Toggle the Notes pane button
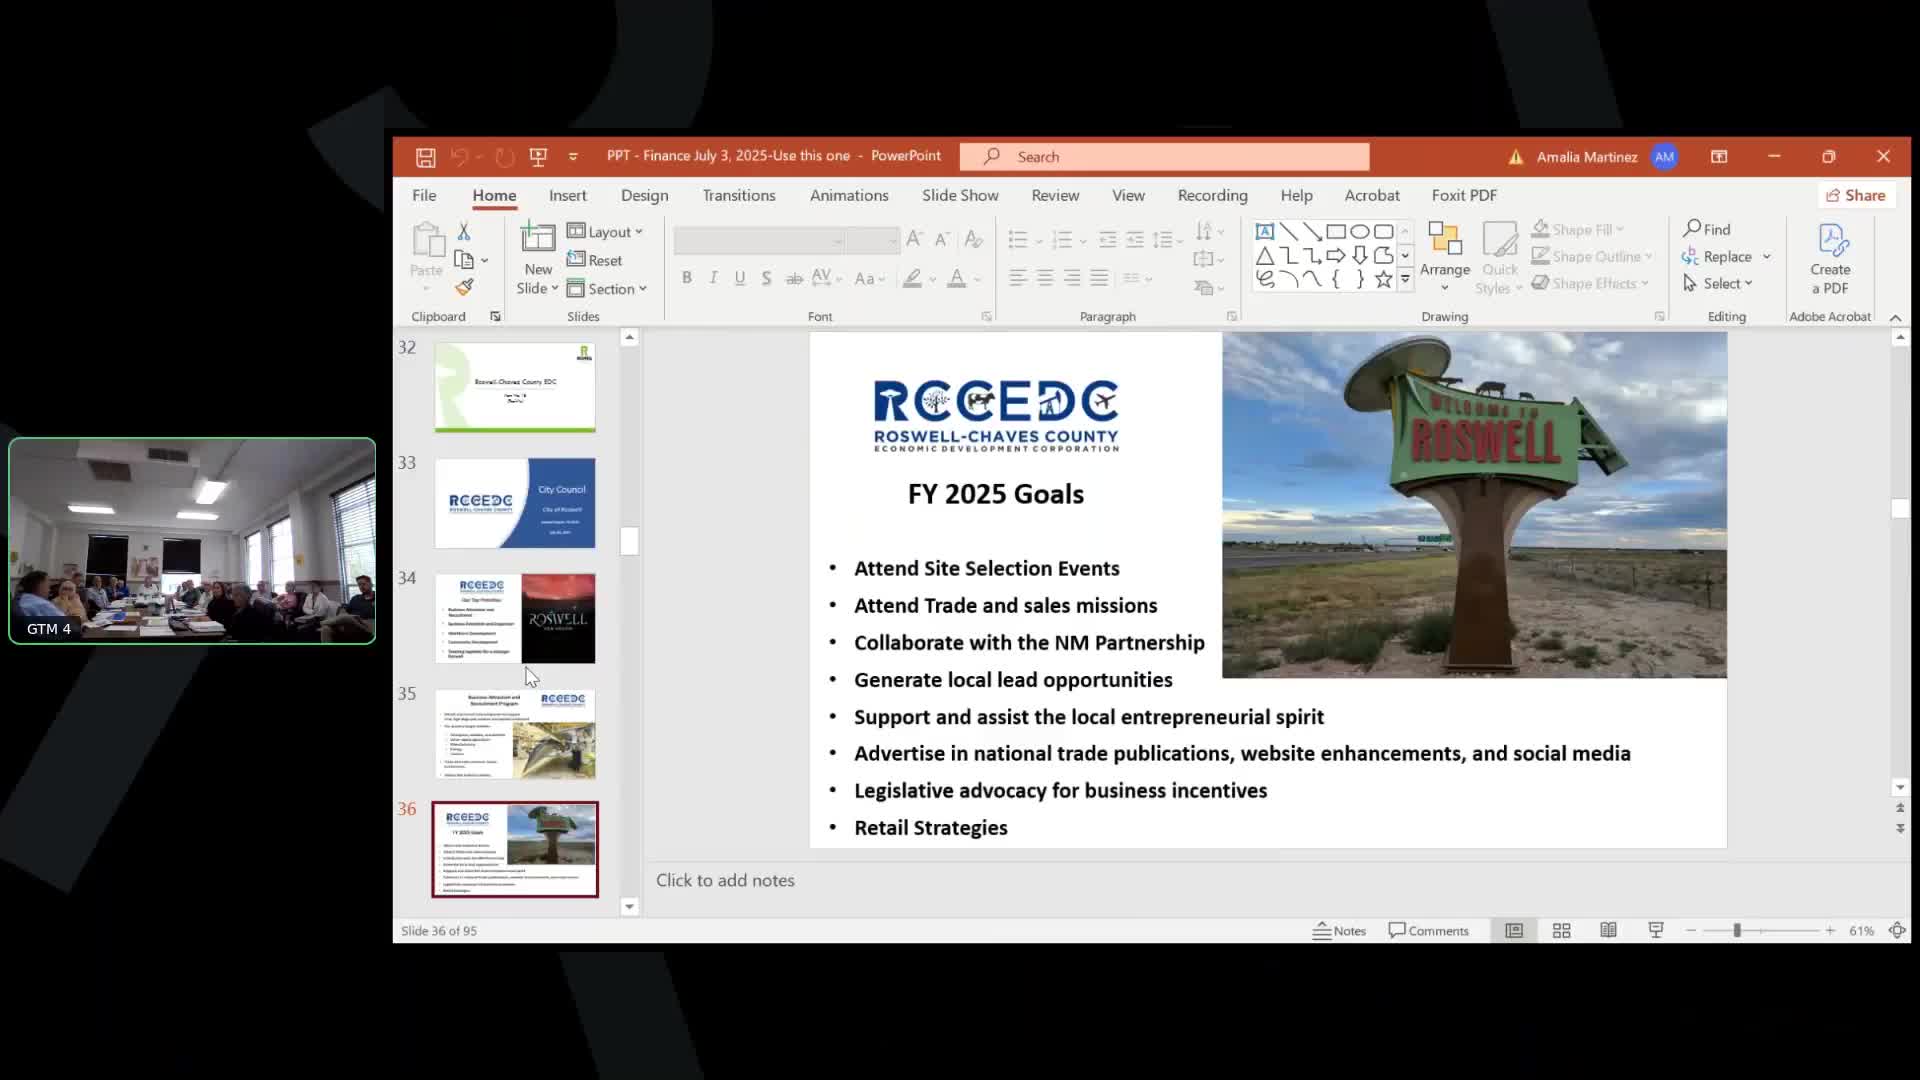 pyautogui.click(x=1339, y=931)
